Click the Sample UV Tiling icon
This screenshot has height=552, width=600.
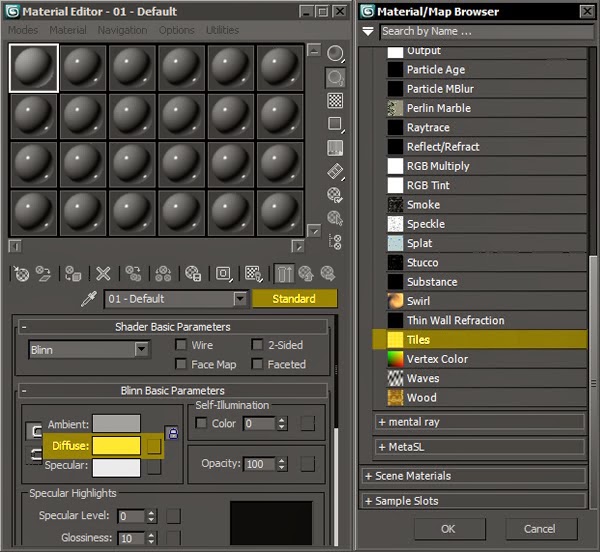pyautogui.click(x=336, y=124)
